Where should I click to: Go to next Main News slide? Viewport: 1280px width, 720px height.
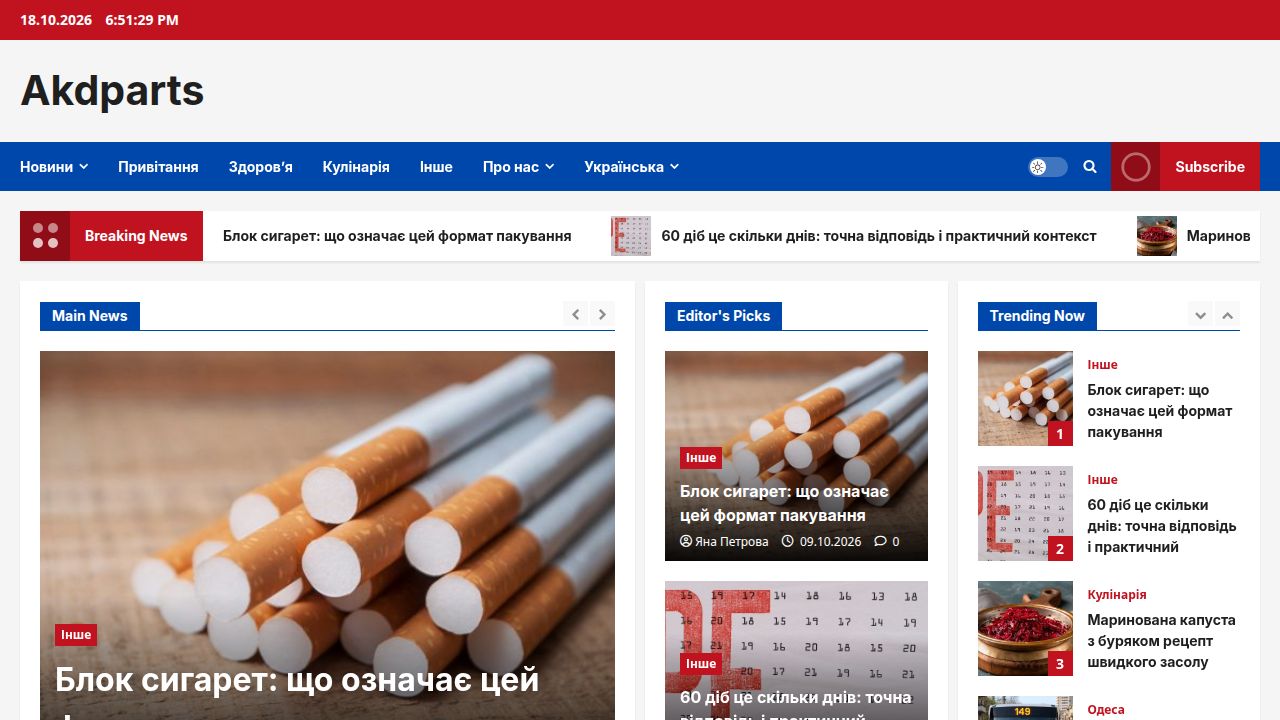coord(602,314)
